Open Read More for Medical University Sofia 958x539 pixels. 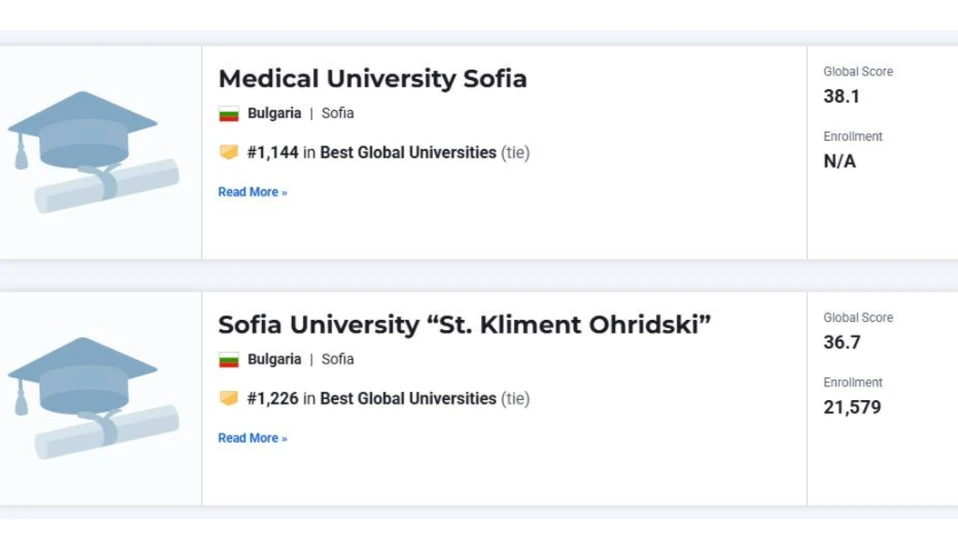tap(252, 192)
